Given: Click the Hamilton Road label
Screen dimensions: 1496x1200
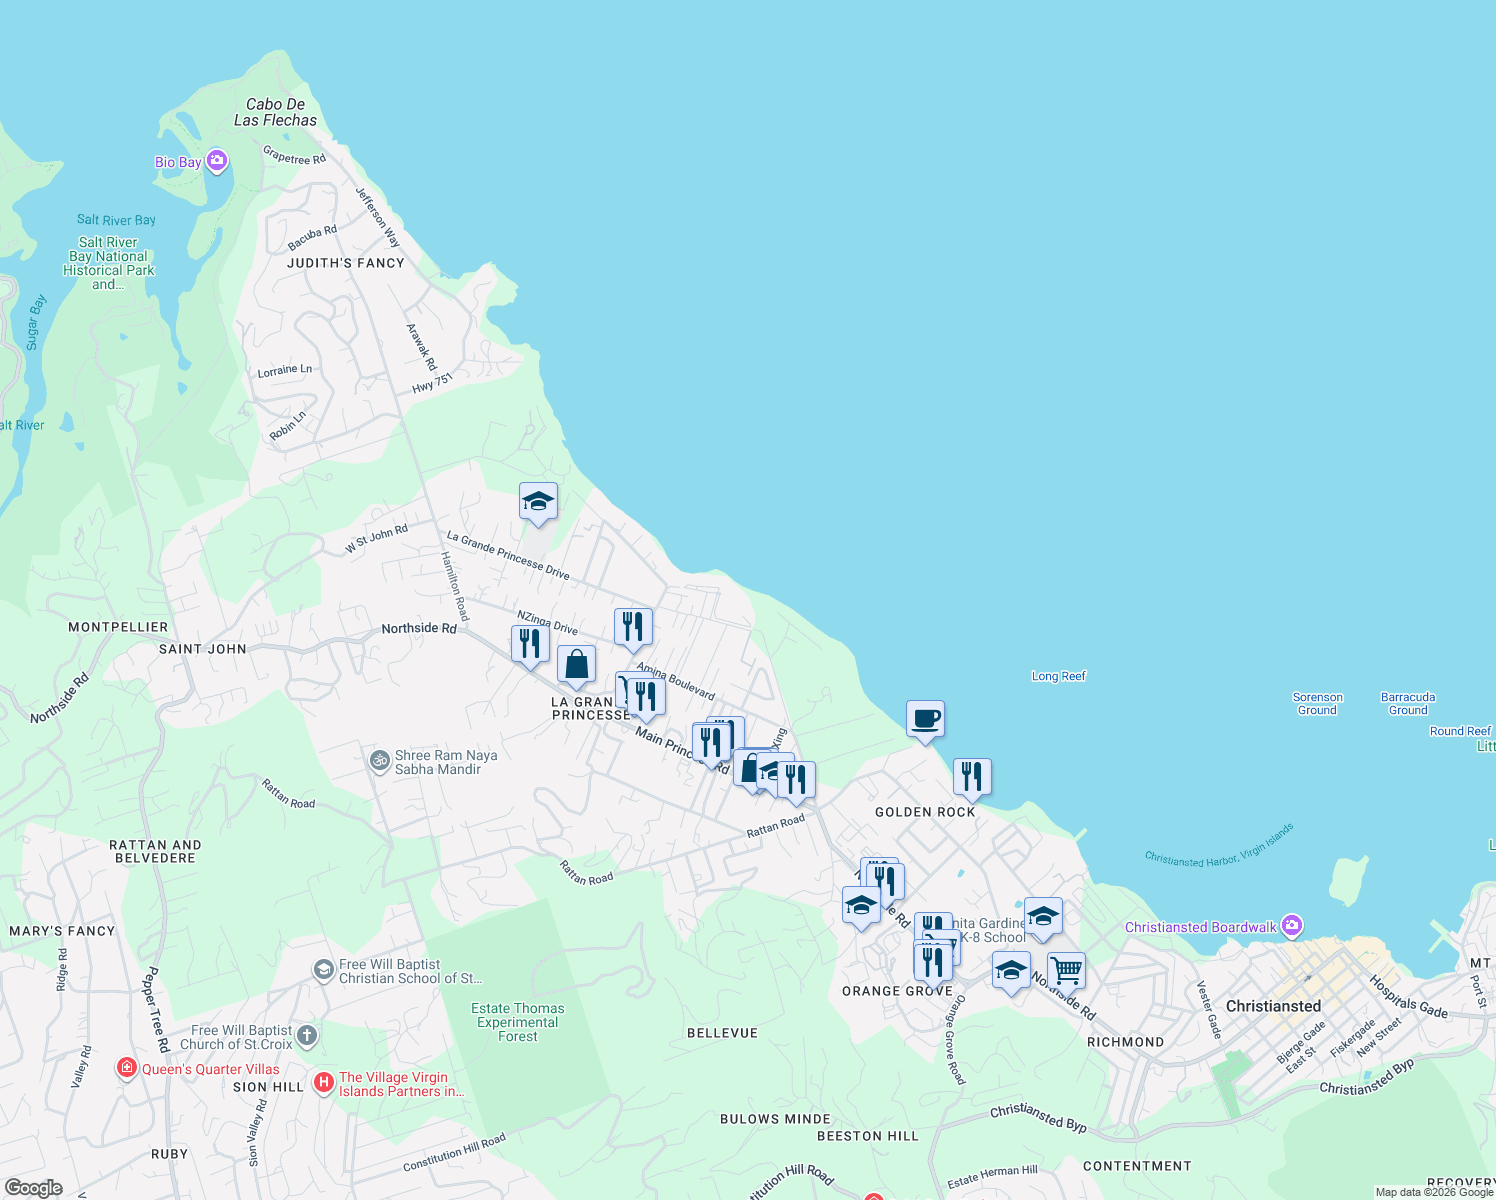Looking at the screenshot, I should 455,586.
